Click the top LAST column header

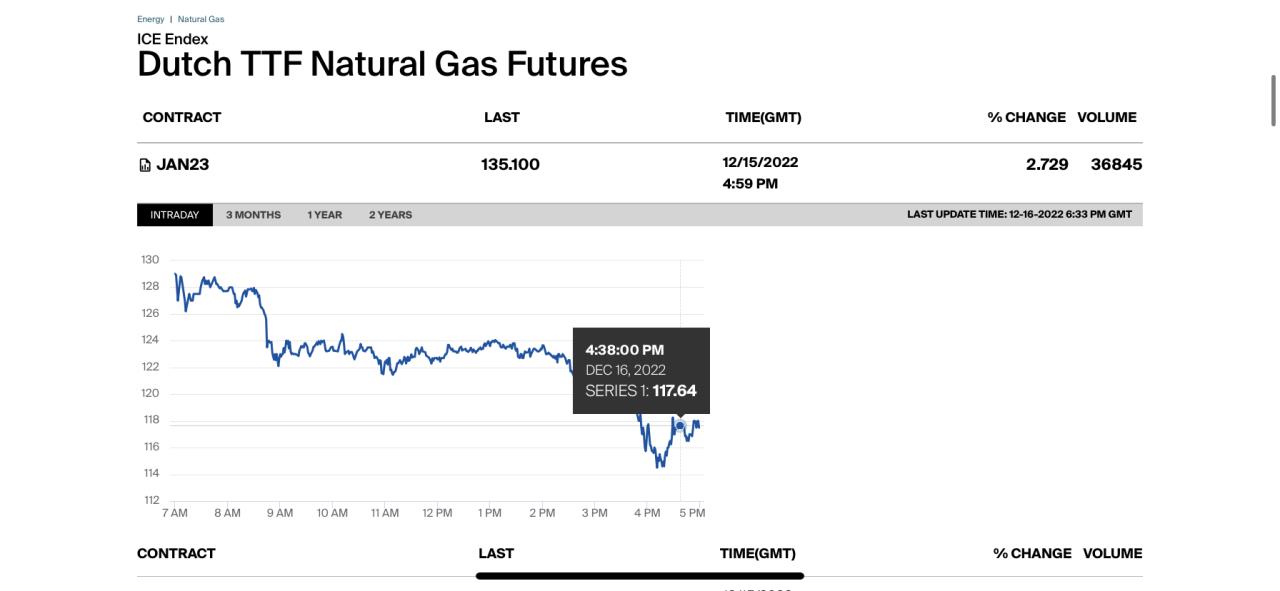[x=502, y=117]
